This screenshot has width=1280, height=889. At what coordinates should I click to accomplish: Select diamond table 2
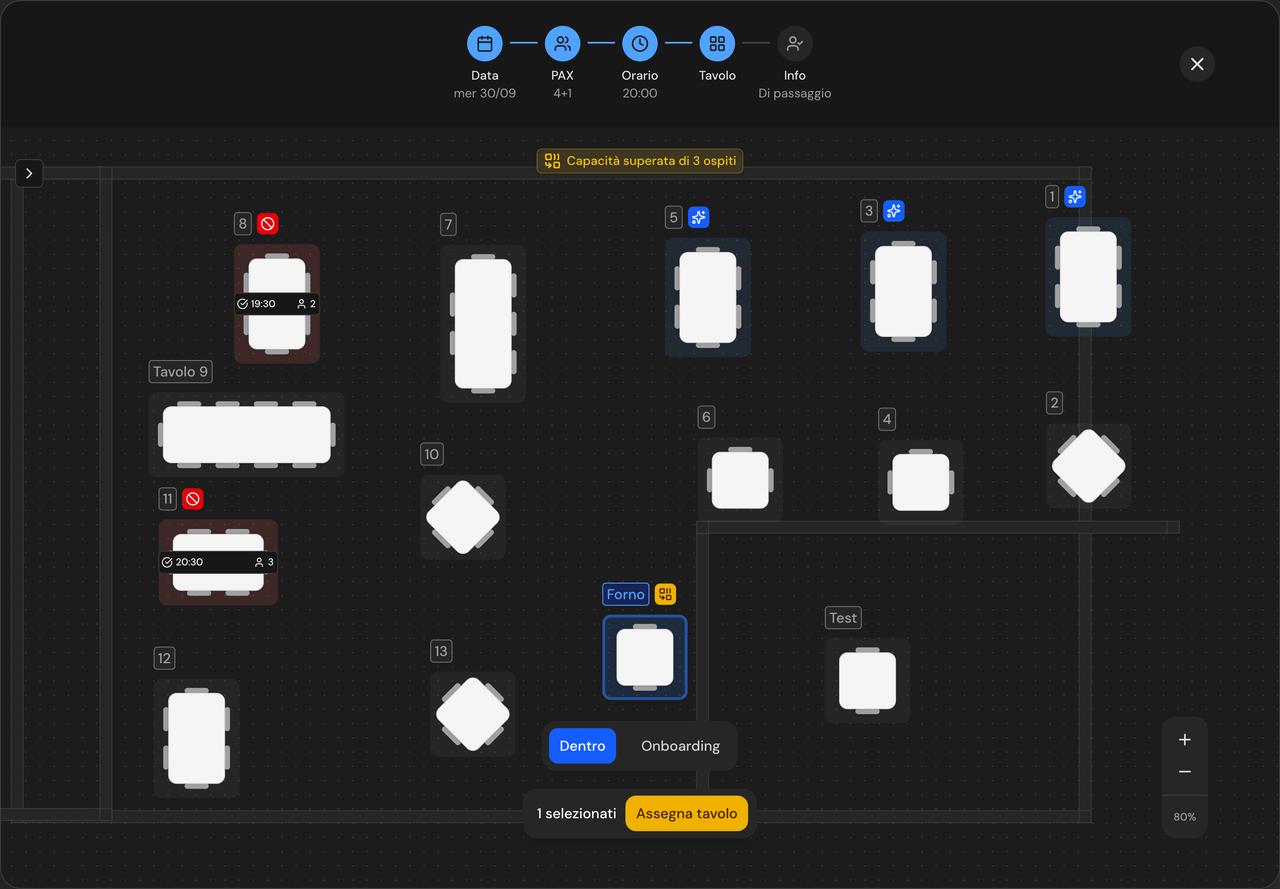[1089, 466]
